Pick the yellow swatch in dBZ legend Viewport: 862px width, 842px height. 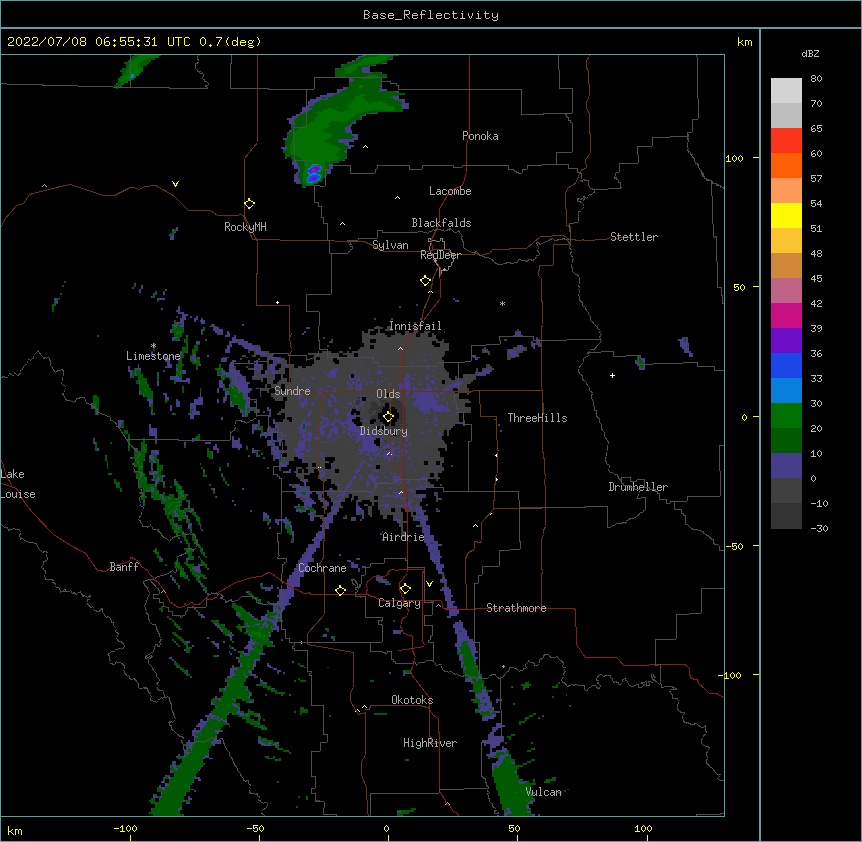786,215
